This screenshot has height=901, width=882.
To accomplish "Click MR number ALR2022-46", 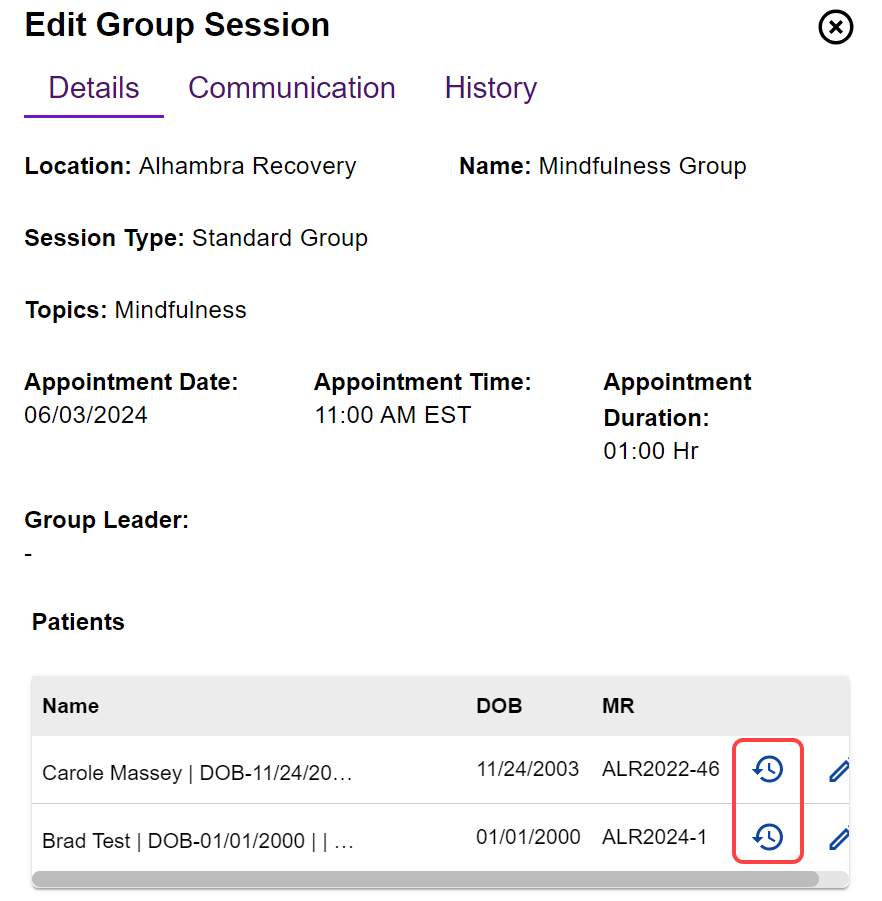I will pyautogui.click(x=660, y=769).
